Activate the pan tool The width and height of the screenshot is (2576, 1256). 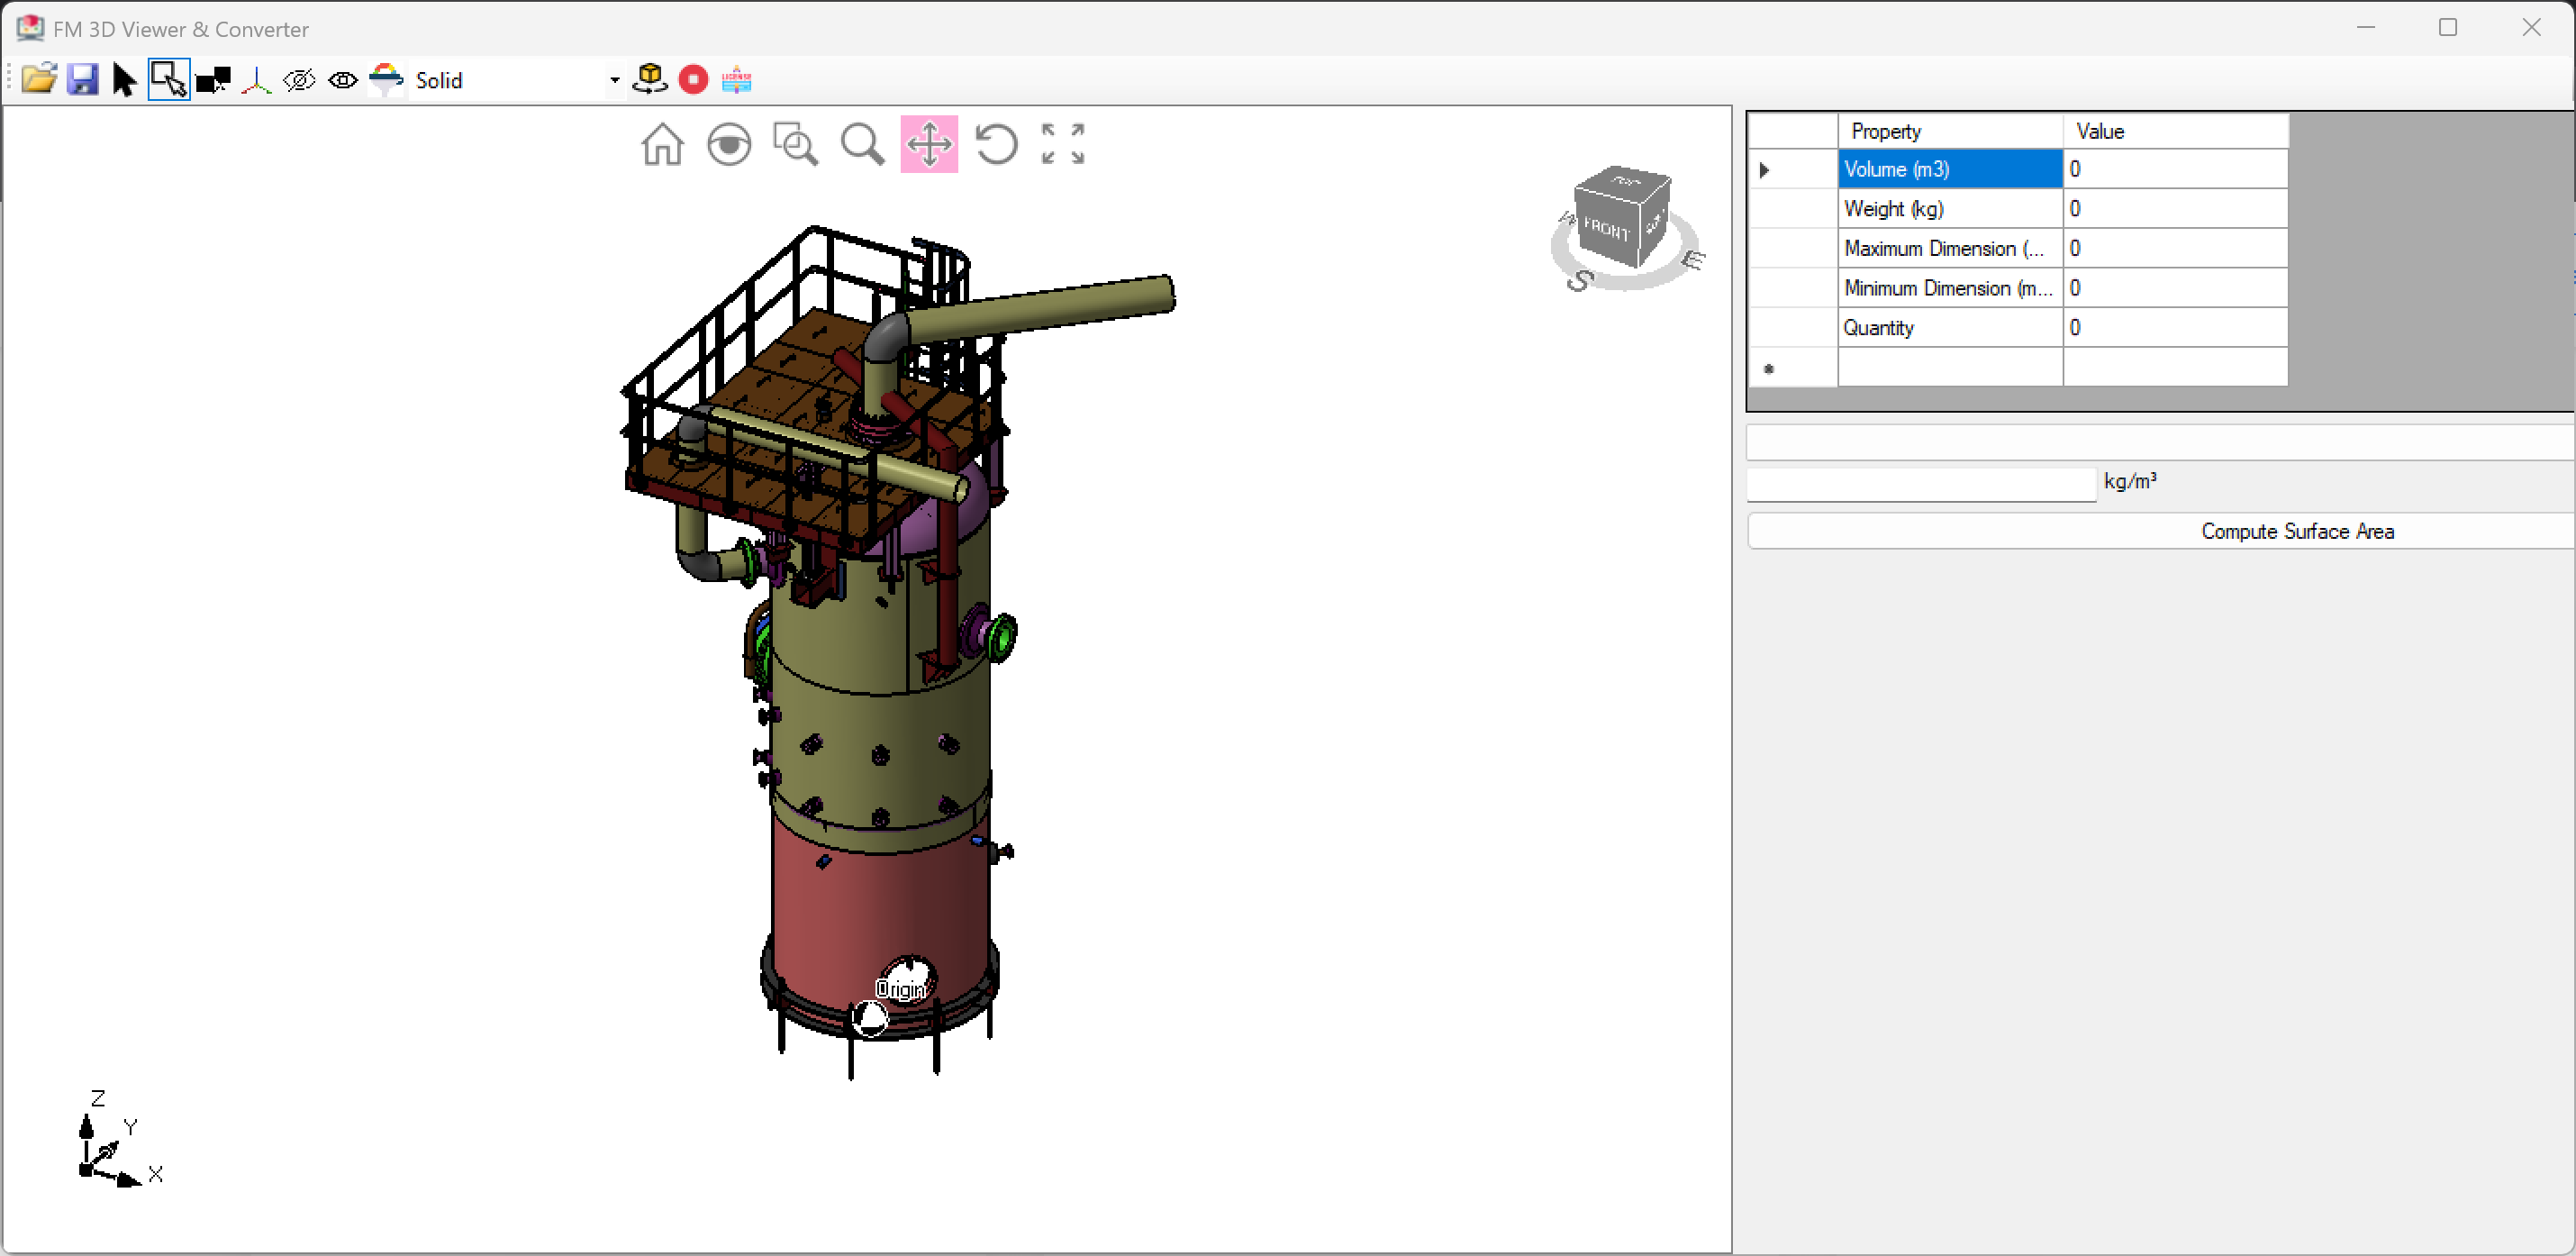click(929, 144)
